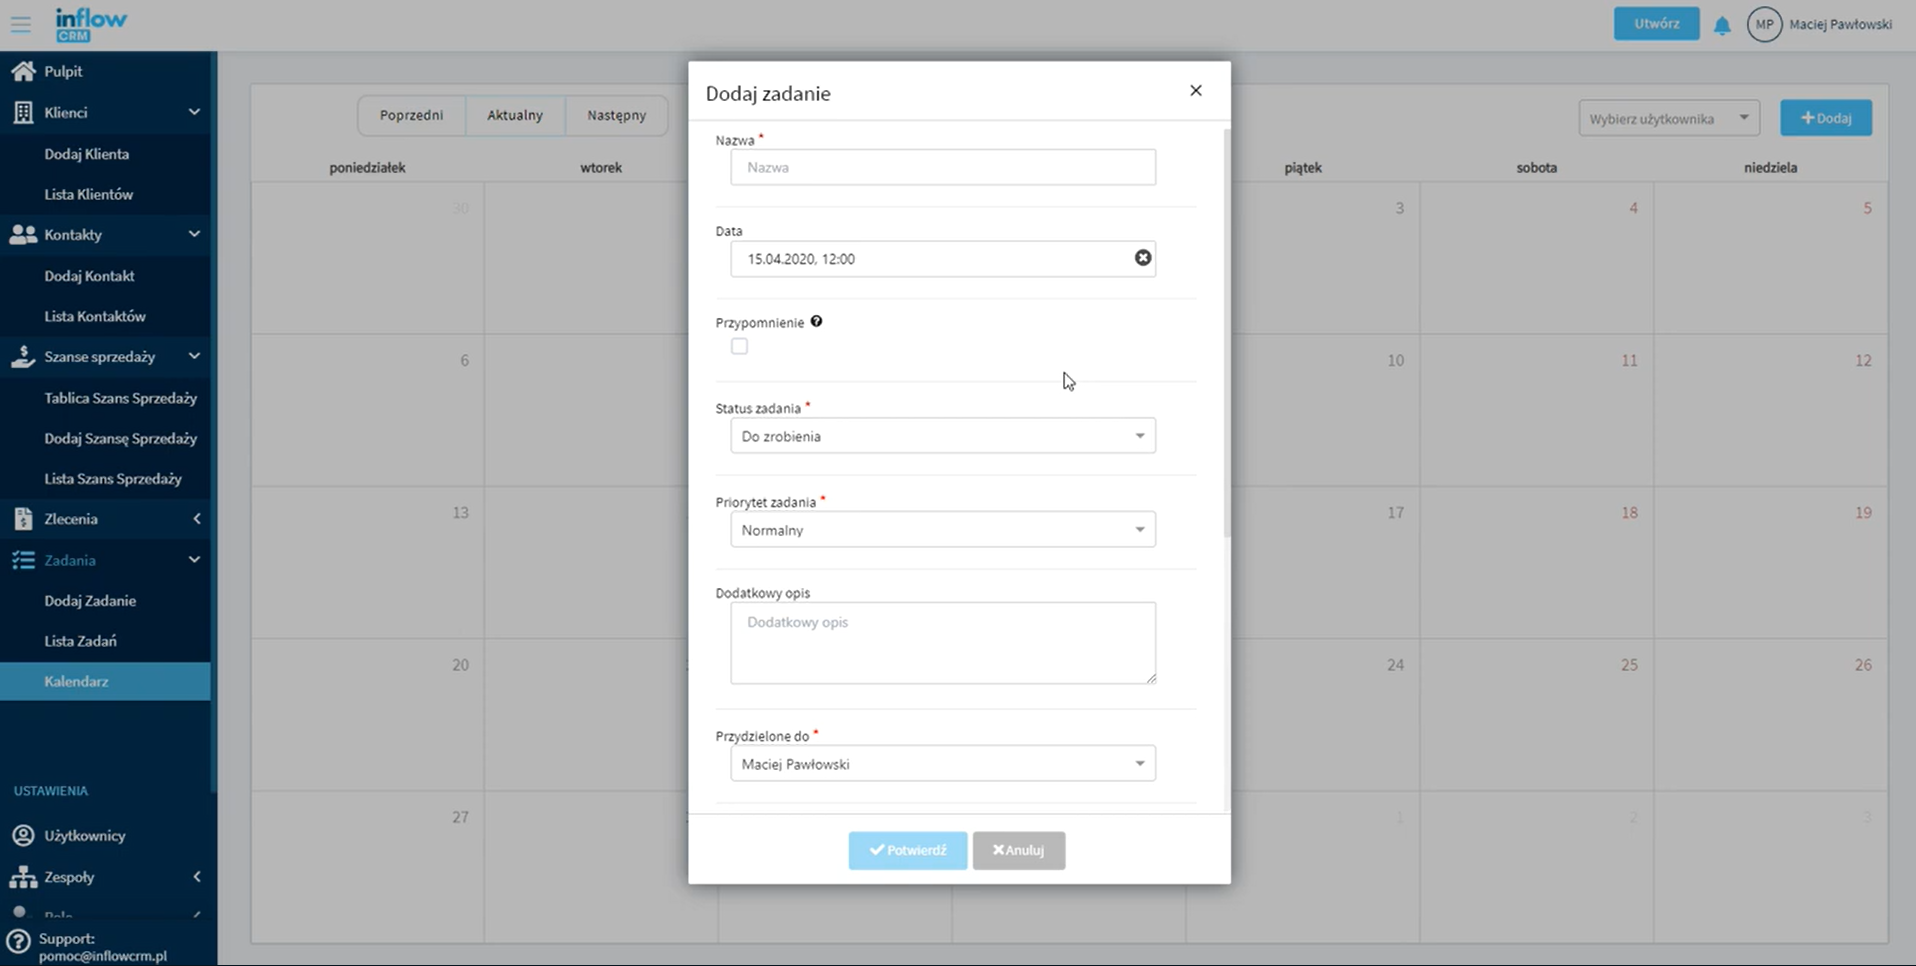The image size is (1916, 966).
Task: Open Priorytet zadania dropdown
Action: coord(942,530)
